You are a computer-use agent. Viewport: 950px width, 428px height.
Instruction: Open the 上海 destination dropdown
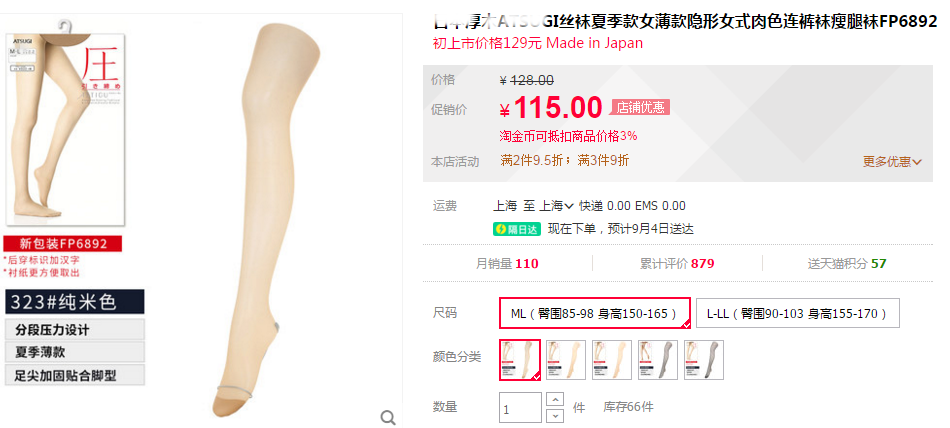pyautogui.click(x=556, y=206)
